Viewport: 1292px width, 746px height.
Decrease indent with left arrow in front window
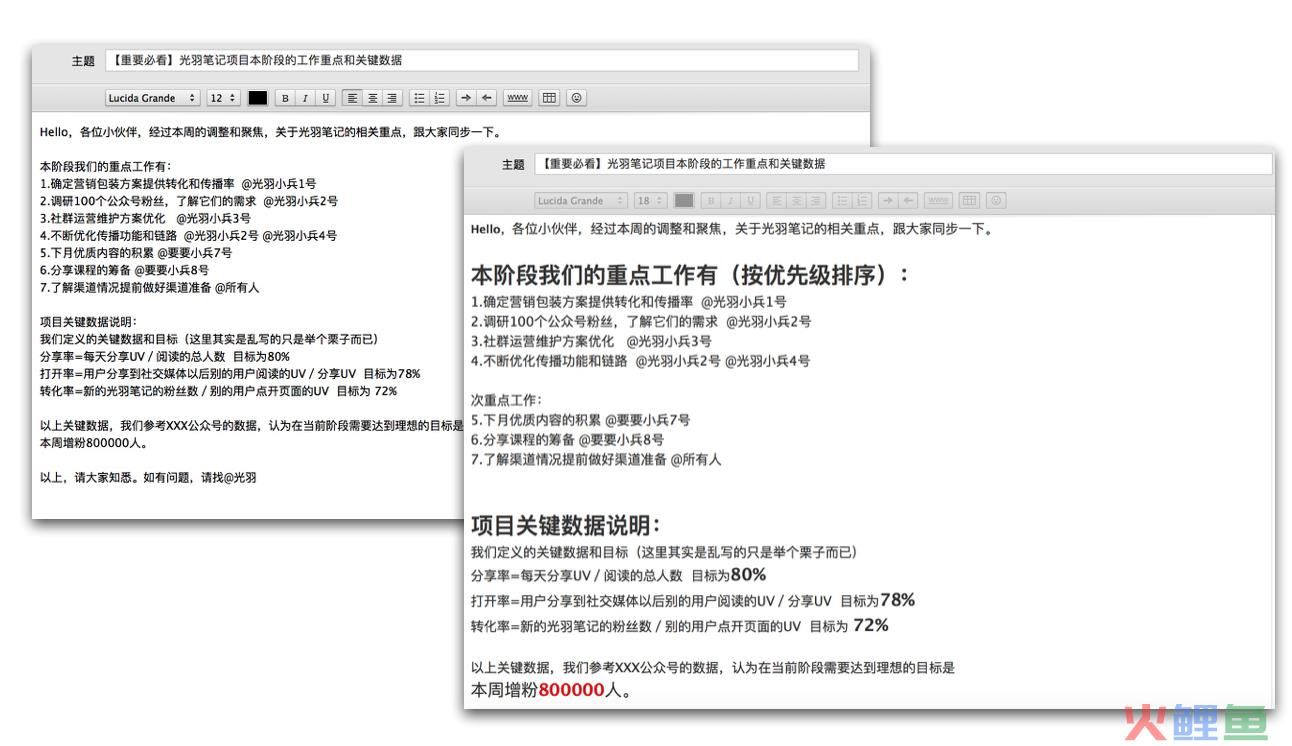click(x=908, y=201)
